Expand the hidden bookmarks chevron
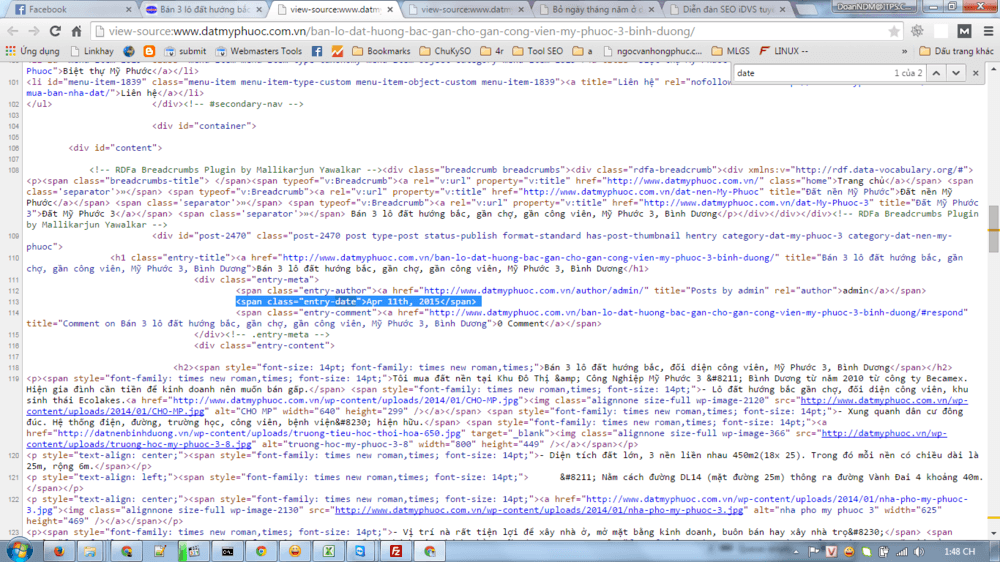Viewport: 1000px width, 562px height. coord(904,51)
